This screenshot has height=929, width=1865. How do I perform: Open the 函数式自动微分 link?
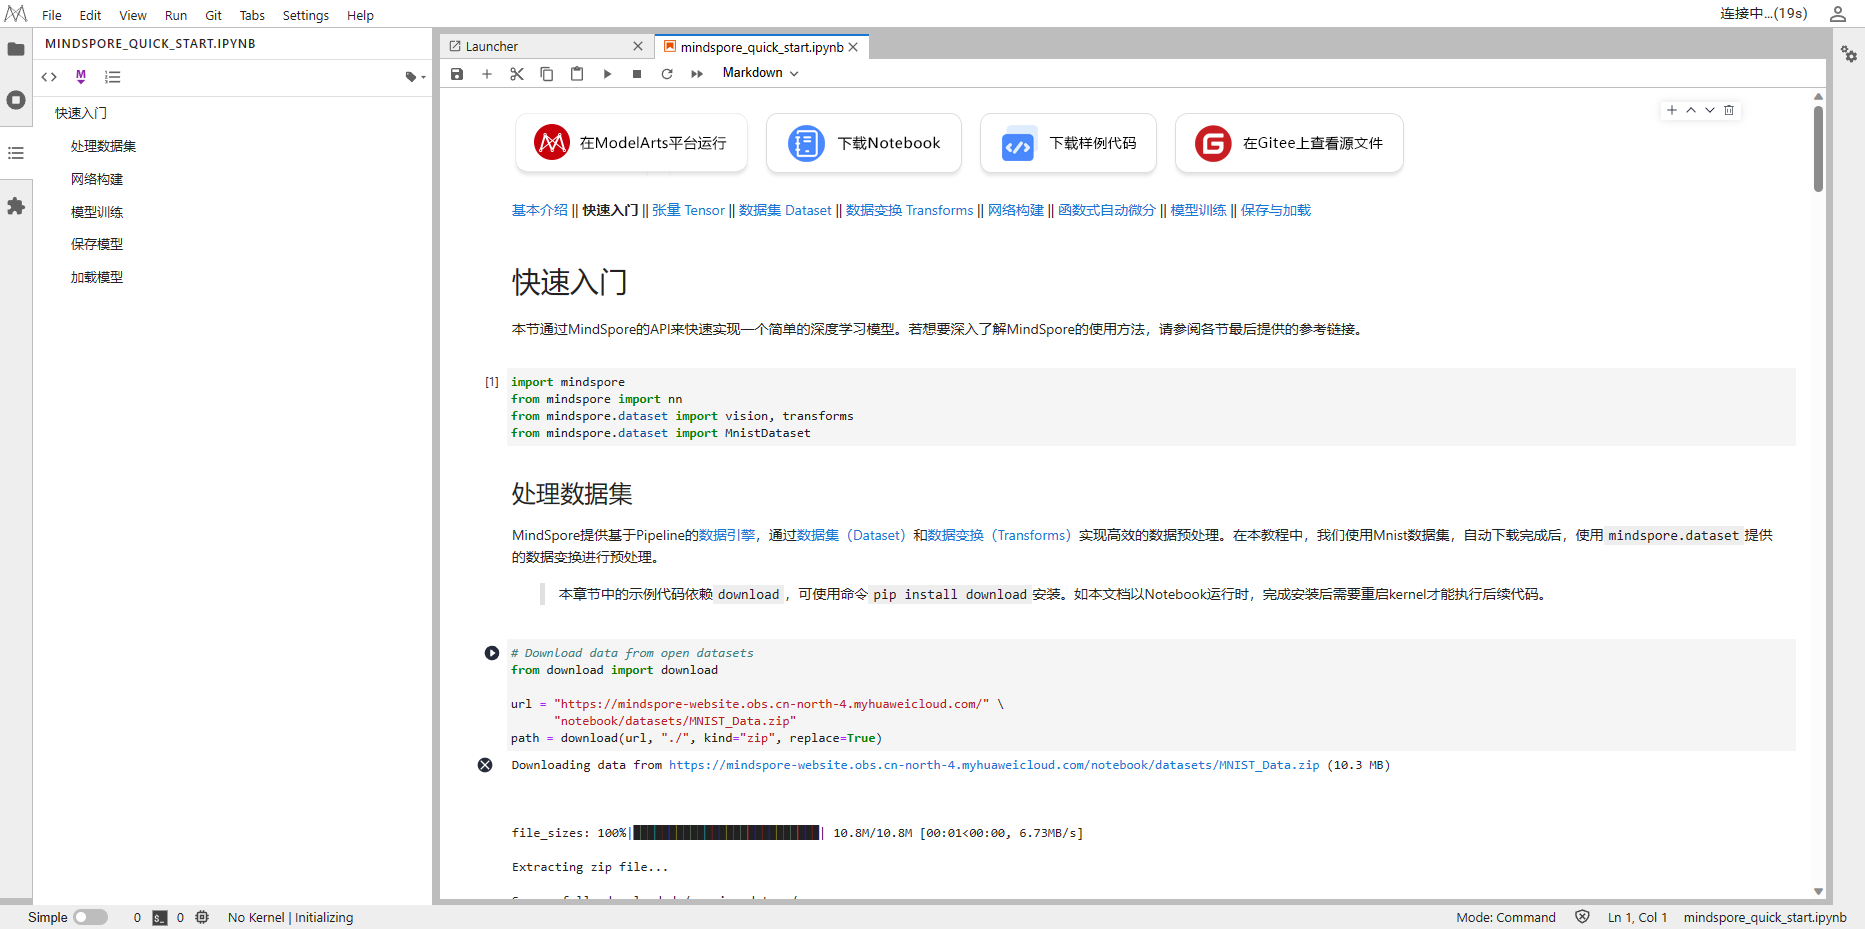(1106, 210)
